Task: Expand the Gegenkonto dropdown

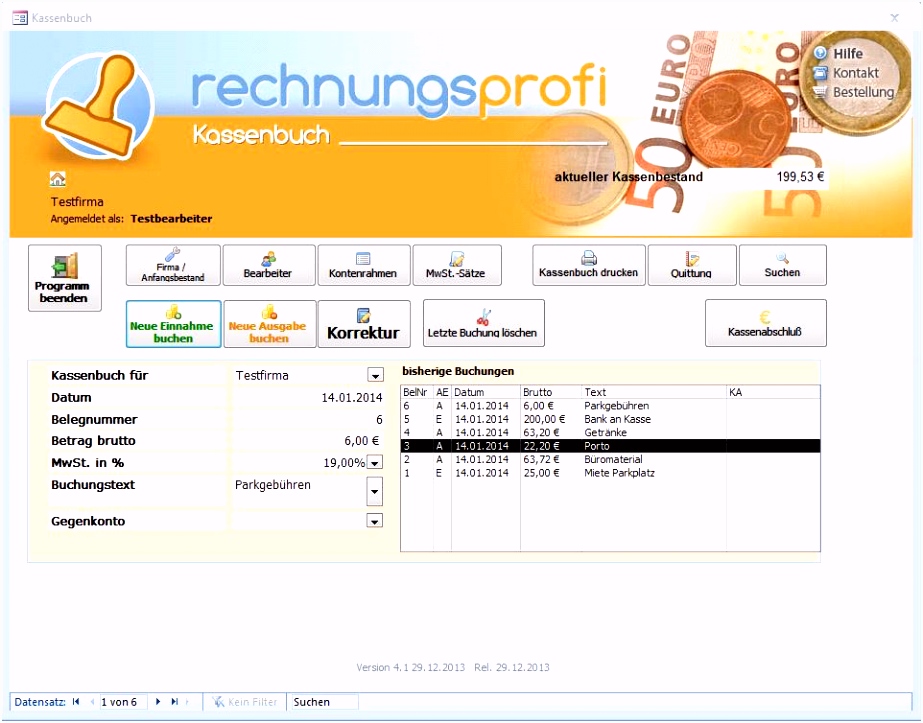Action: [x=374, y=521]
